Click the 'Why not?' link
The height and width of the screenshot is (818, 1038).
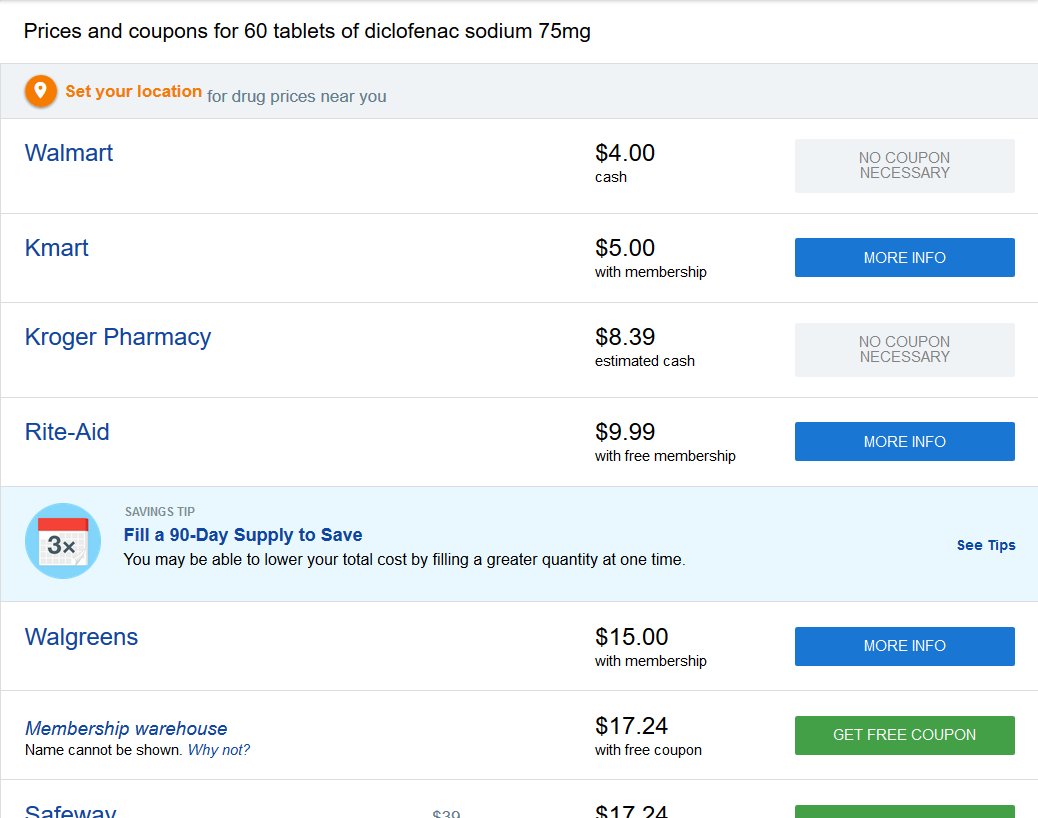[x=218, y=750]
